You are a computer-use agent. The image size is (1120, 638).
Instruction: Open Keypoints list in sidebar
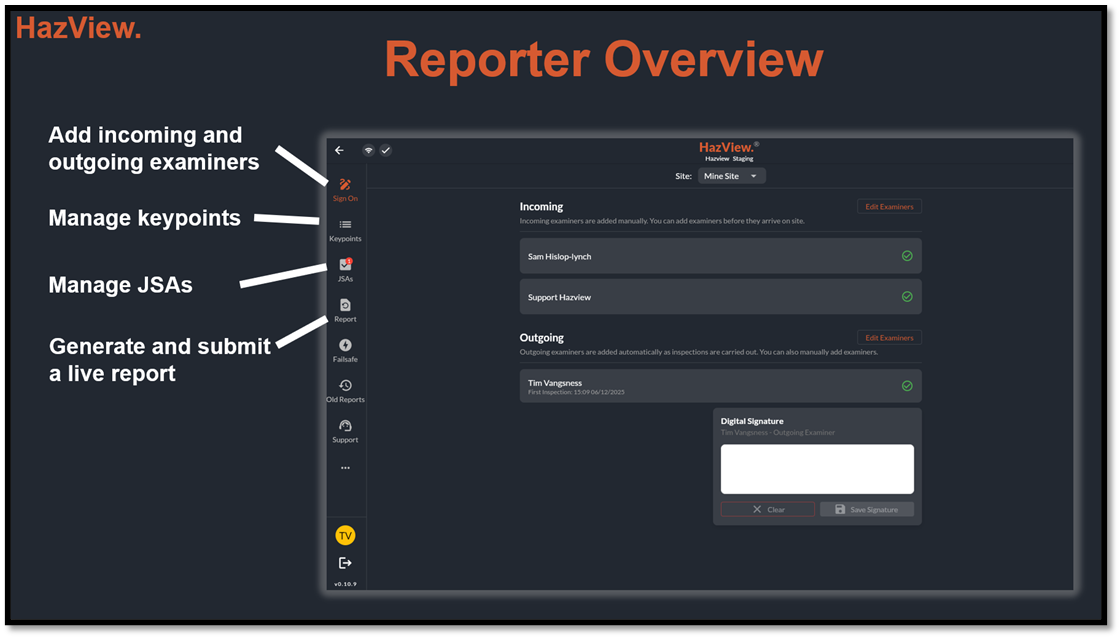tap(345, 226)
